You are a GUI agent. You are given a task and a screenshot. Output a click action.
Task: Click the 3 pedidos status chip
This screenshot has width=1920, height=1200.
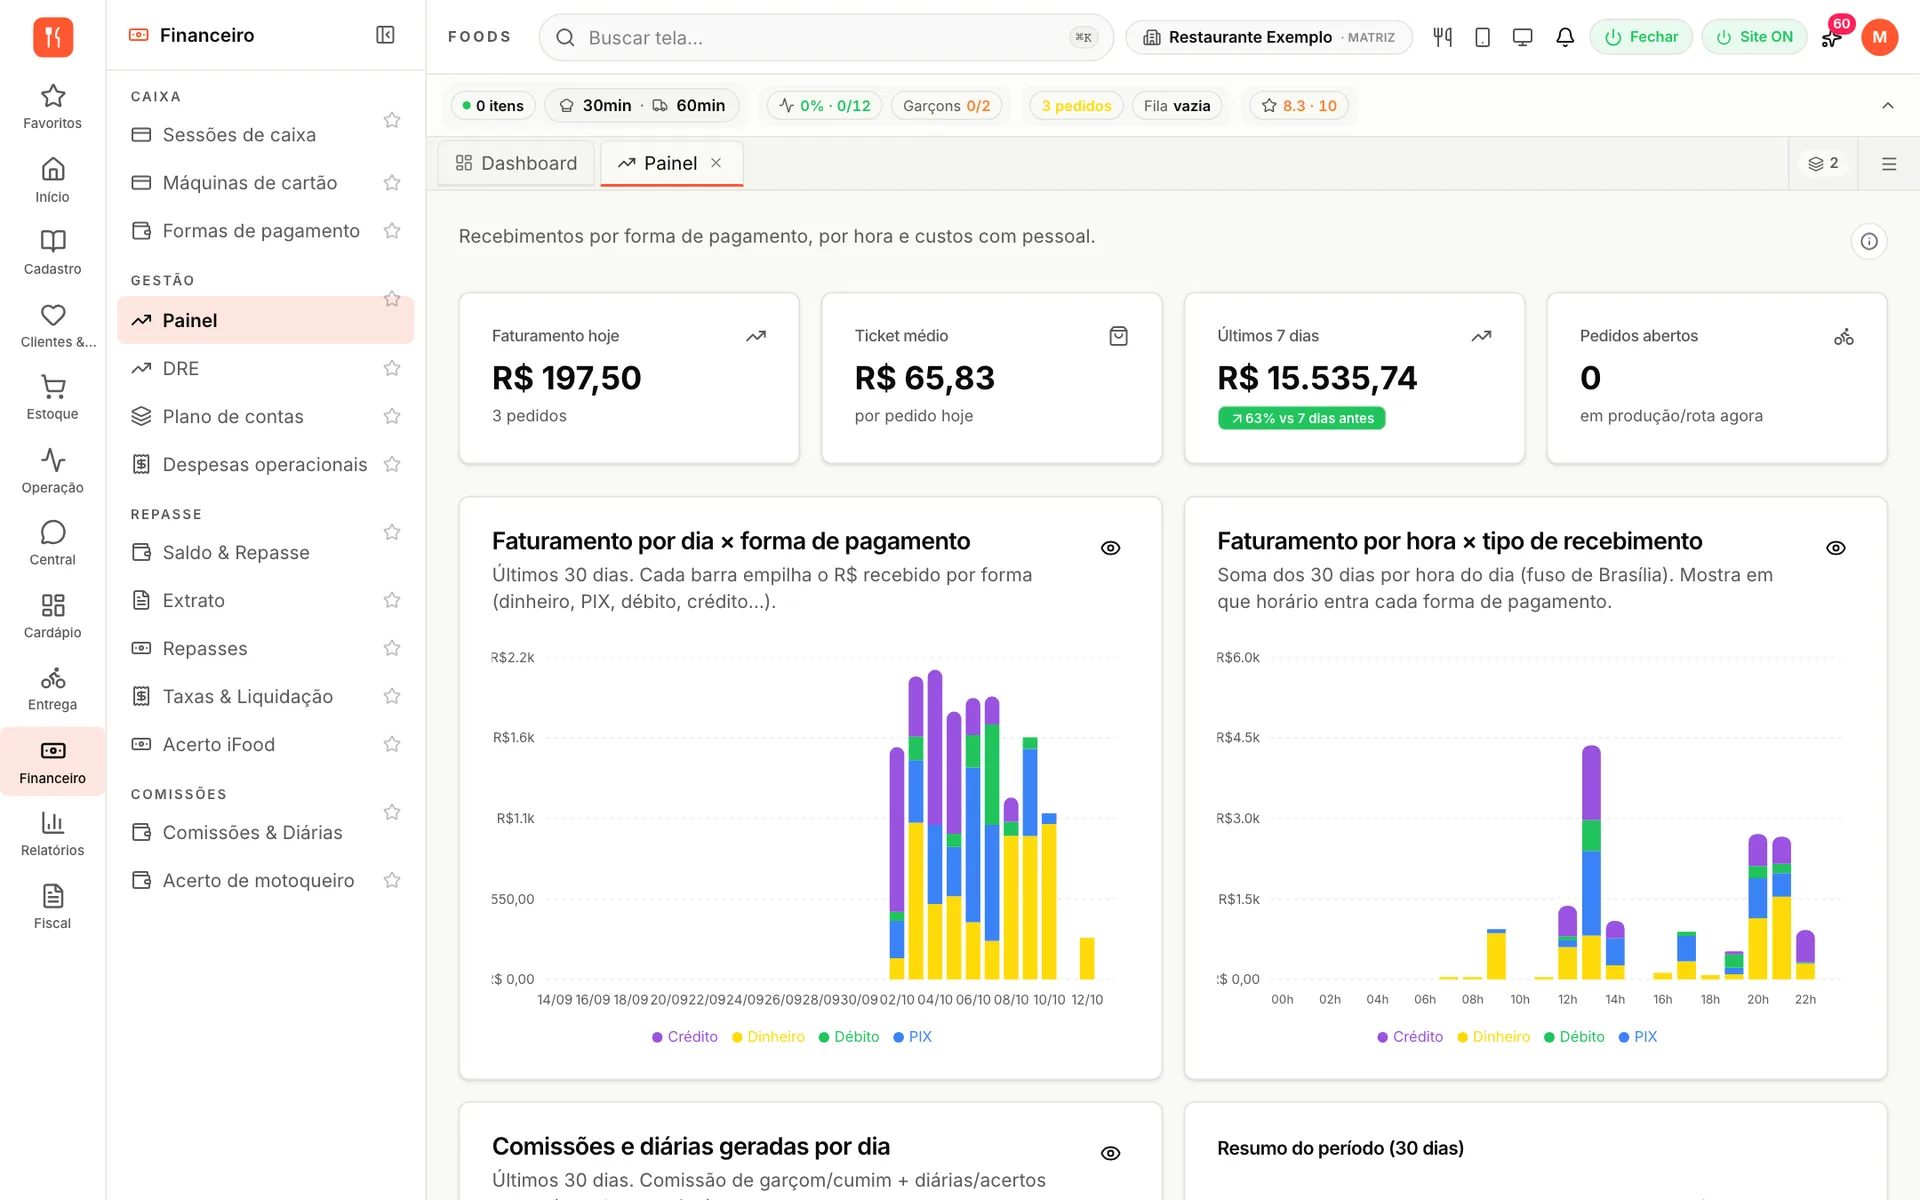coord(1076,105)
